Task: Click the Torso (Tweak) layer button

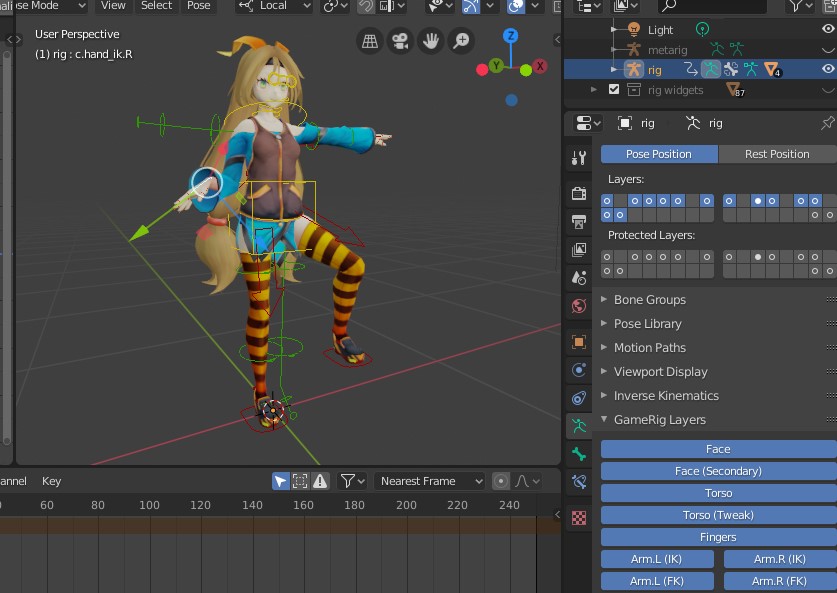Action: [718, 515]
